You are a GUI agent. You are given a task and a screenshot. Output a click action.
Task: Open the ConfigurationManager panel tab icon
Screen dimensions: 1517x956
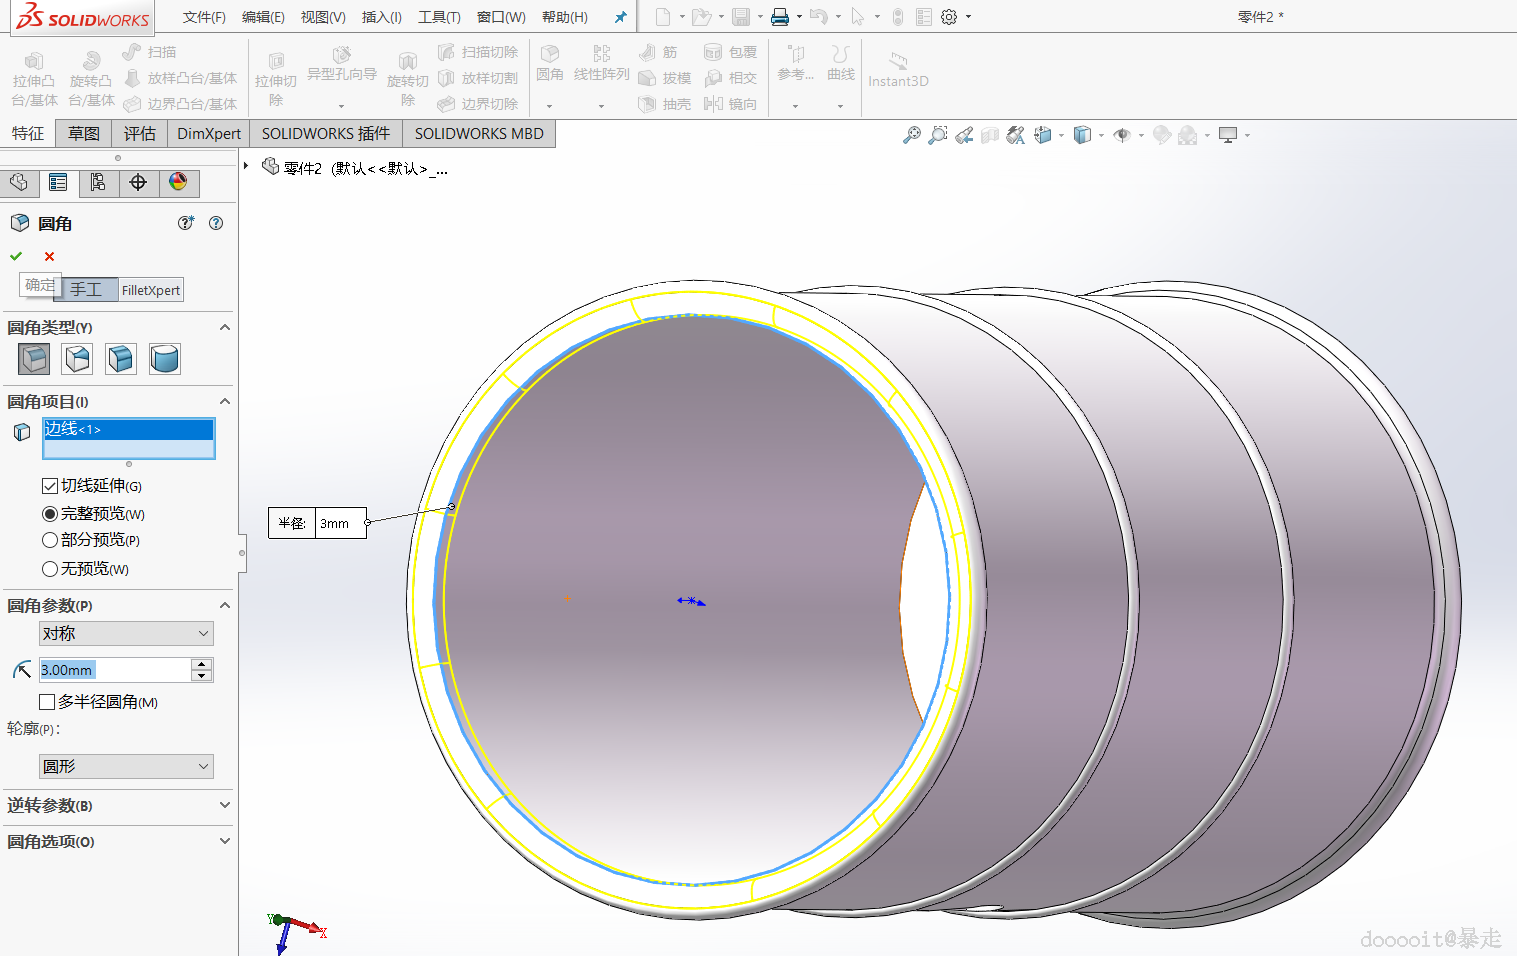pos(98,182)
